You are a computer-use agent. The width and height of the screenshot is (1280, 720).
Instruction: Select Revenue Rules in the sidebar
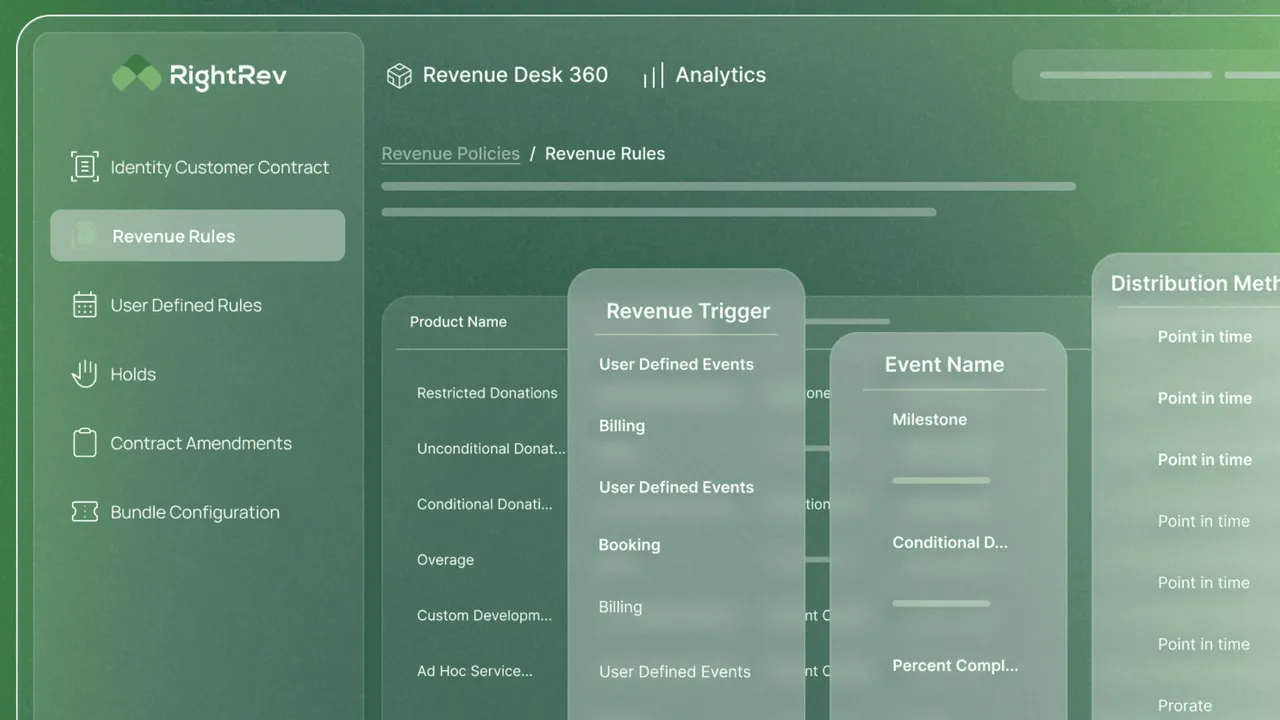(198, 236)
